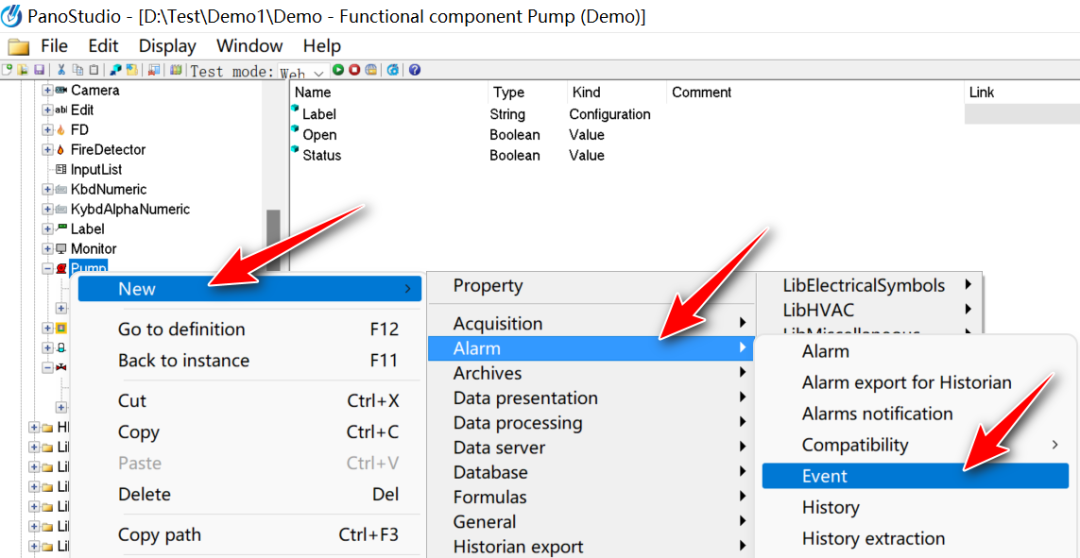1080x558 pixels.
Task: Click the Camera component icon in tree
Action: coord(61,90)
